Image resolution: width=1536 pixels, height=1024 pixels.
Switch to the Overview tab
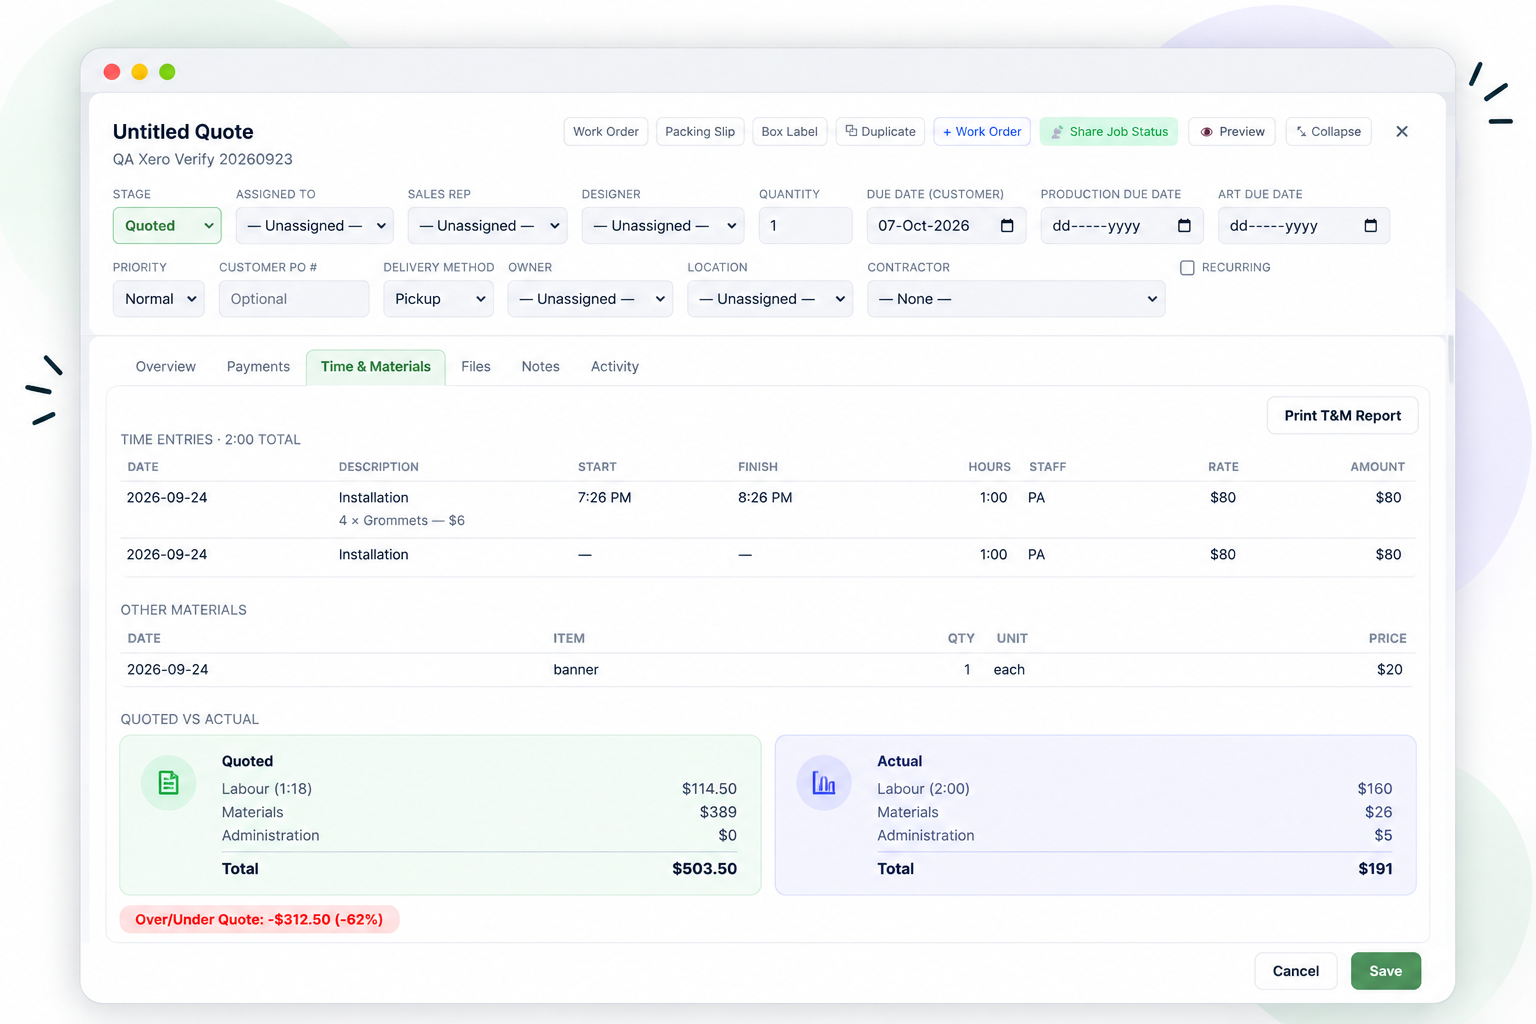166,367
